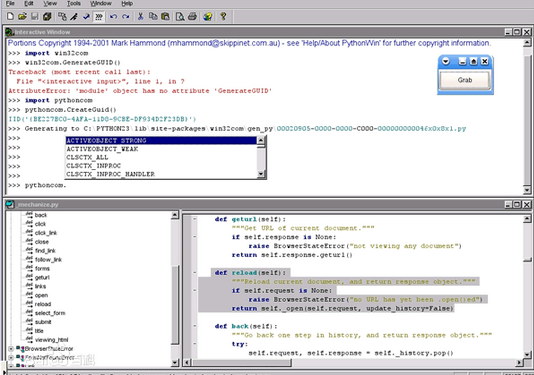The image size is (534, 375).
Task: Open the Help menu
Action: point(127,3)
